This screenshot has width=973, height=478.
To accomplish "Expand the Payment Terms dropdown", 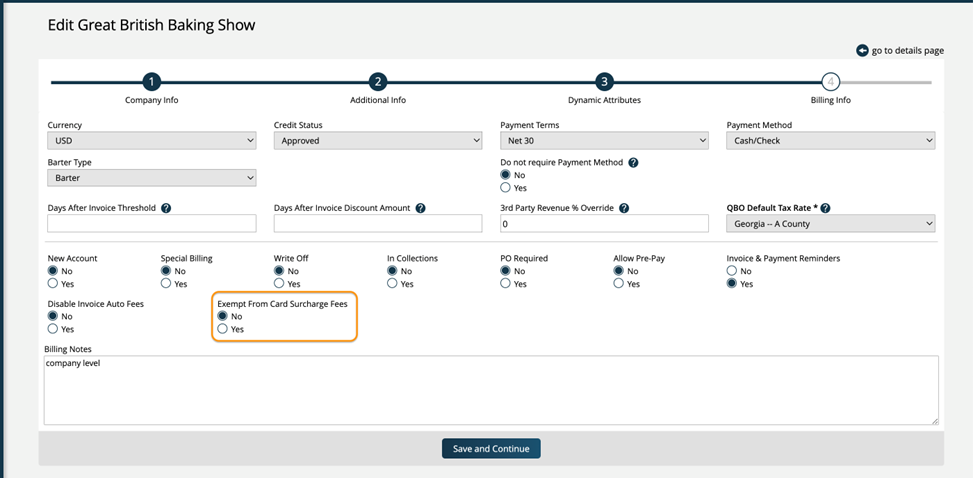I will click(604, 141).
